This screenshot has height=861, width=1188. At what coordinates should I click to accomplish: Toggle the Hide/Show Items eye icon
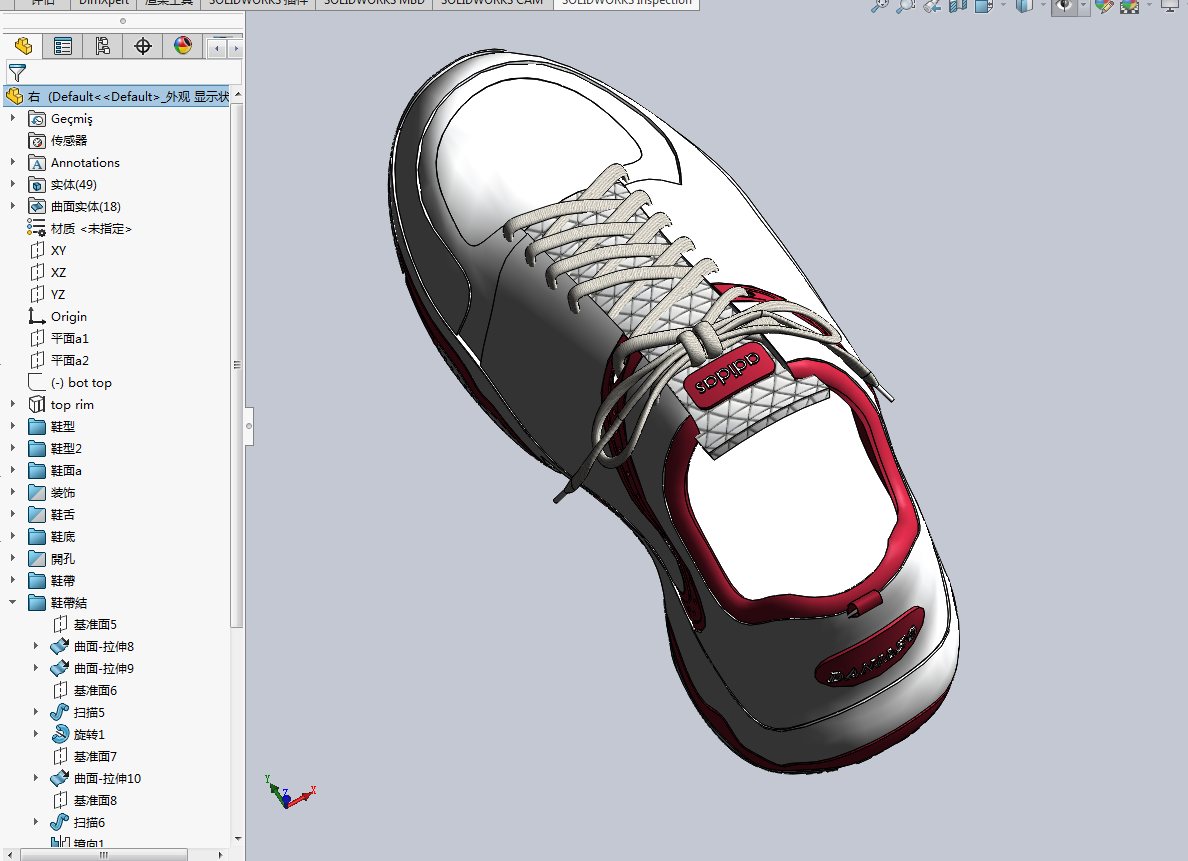[1064, 5]
